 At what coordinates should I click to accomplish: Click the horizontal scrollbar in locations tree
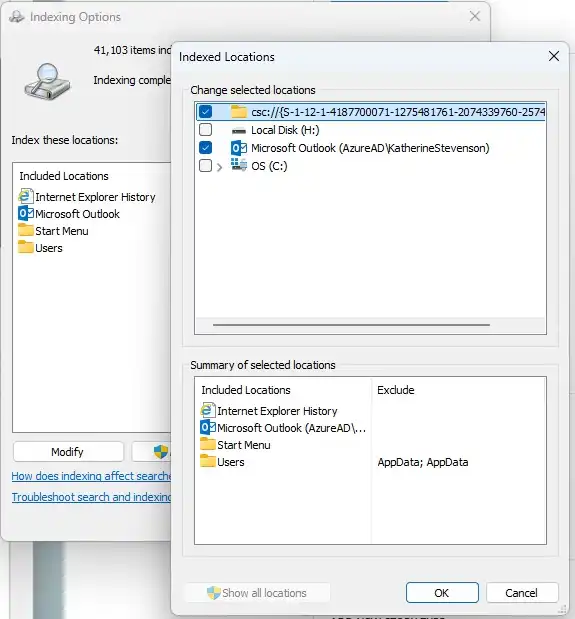click(351, 325)
